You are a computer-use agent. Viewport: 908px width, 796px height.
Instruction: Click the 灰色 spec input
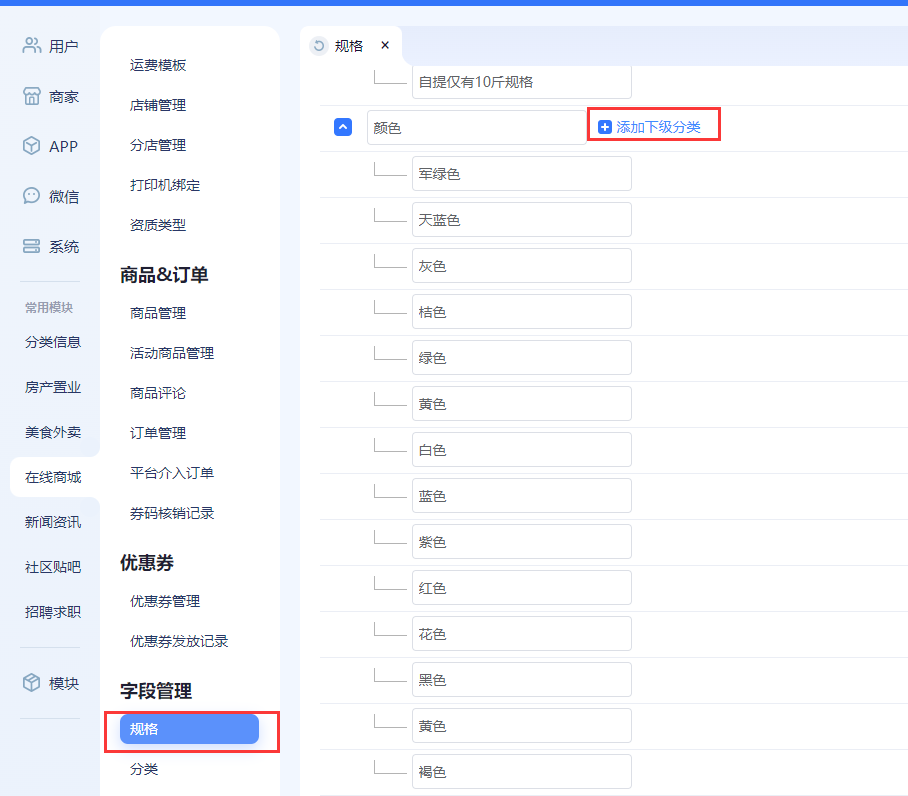[x=522, y=266]
